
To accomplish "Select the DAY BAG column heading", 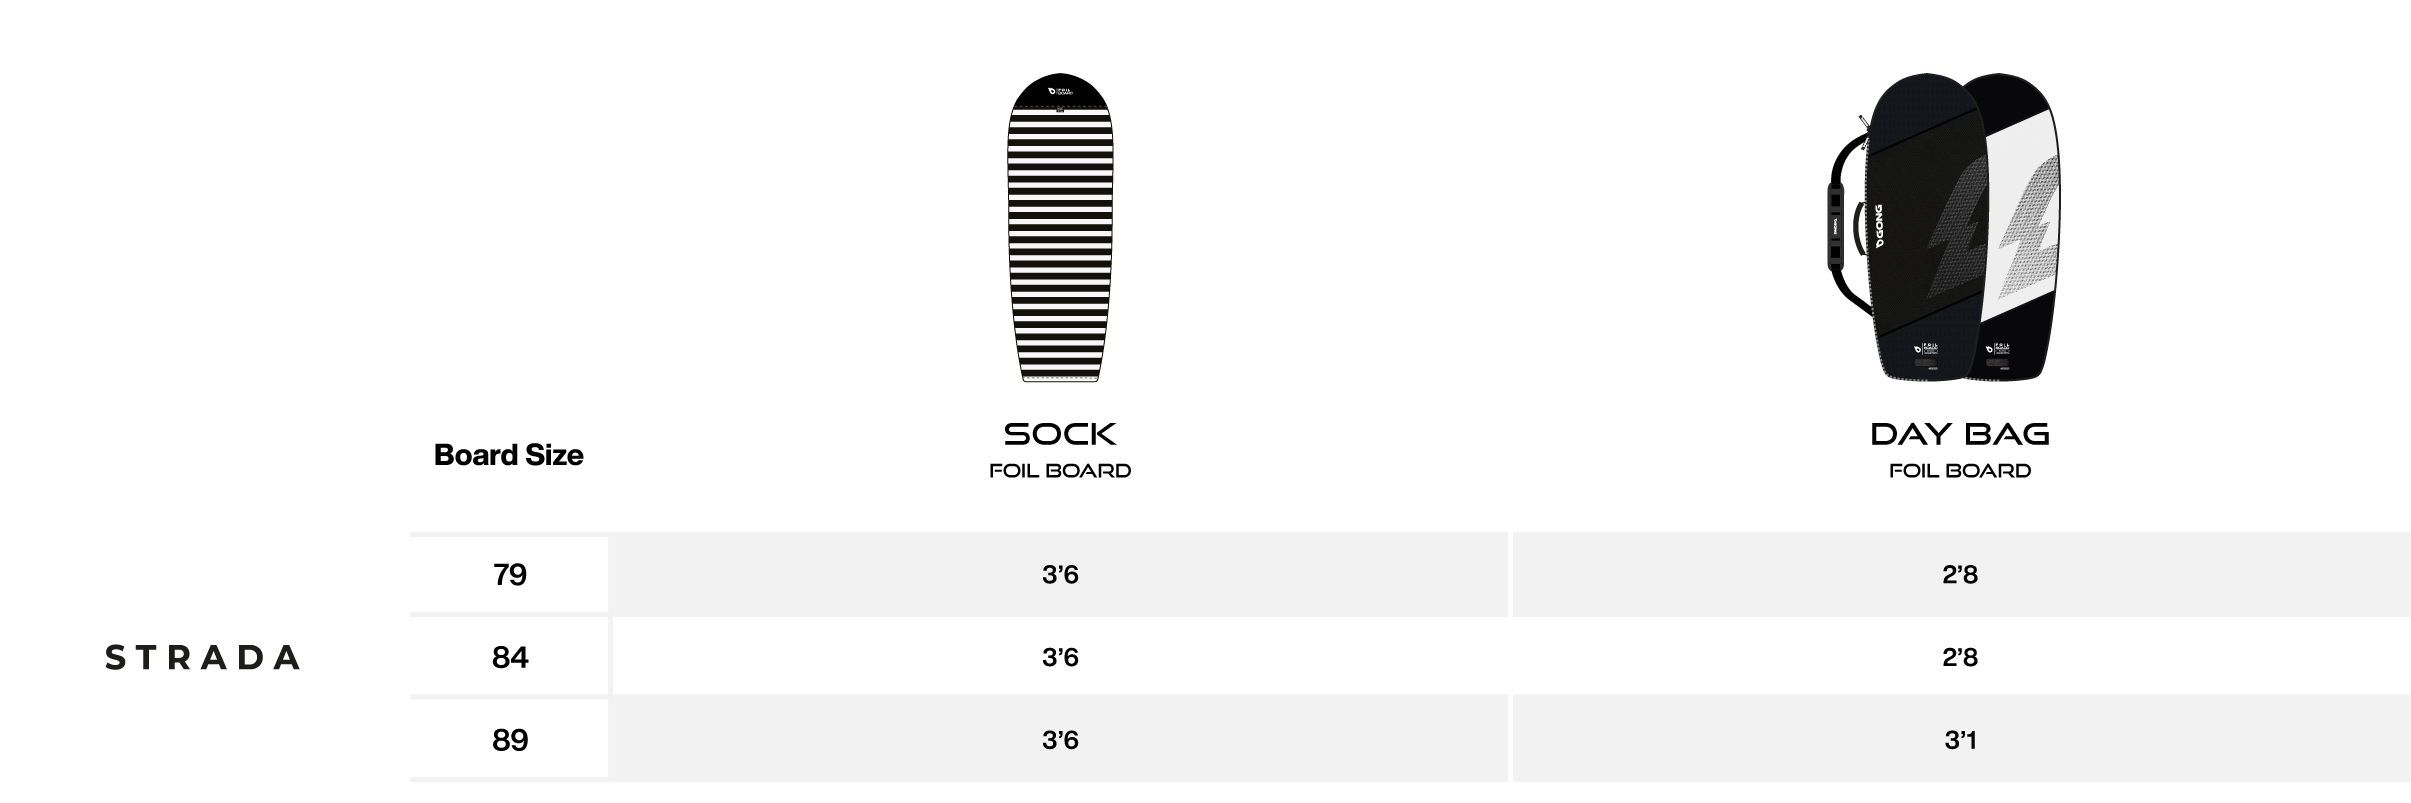I will point(1960,434).
